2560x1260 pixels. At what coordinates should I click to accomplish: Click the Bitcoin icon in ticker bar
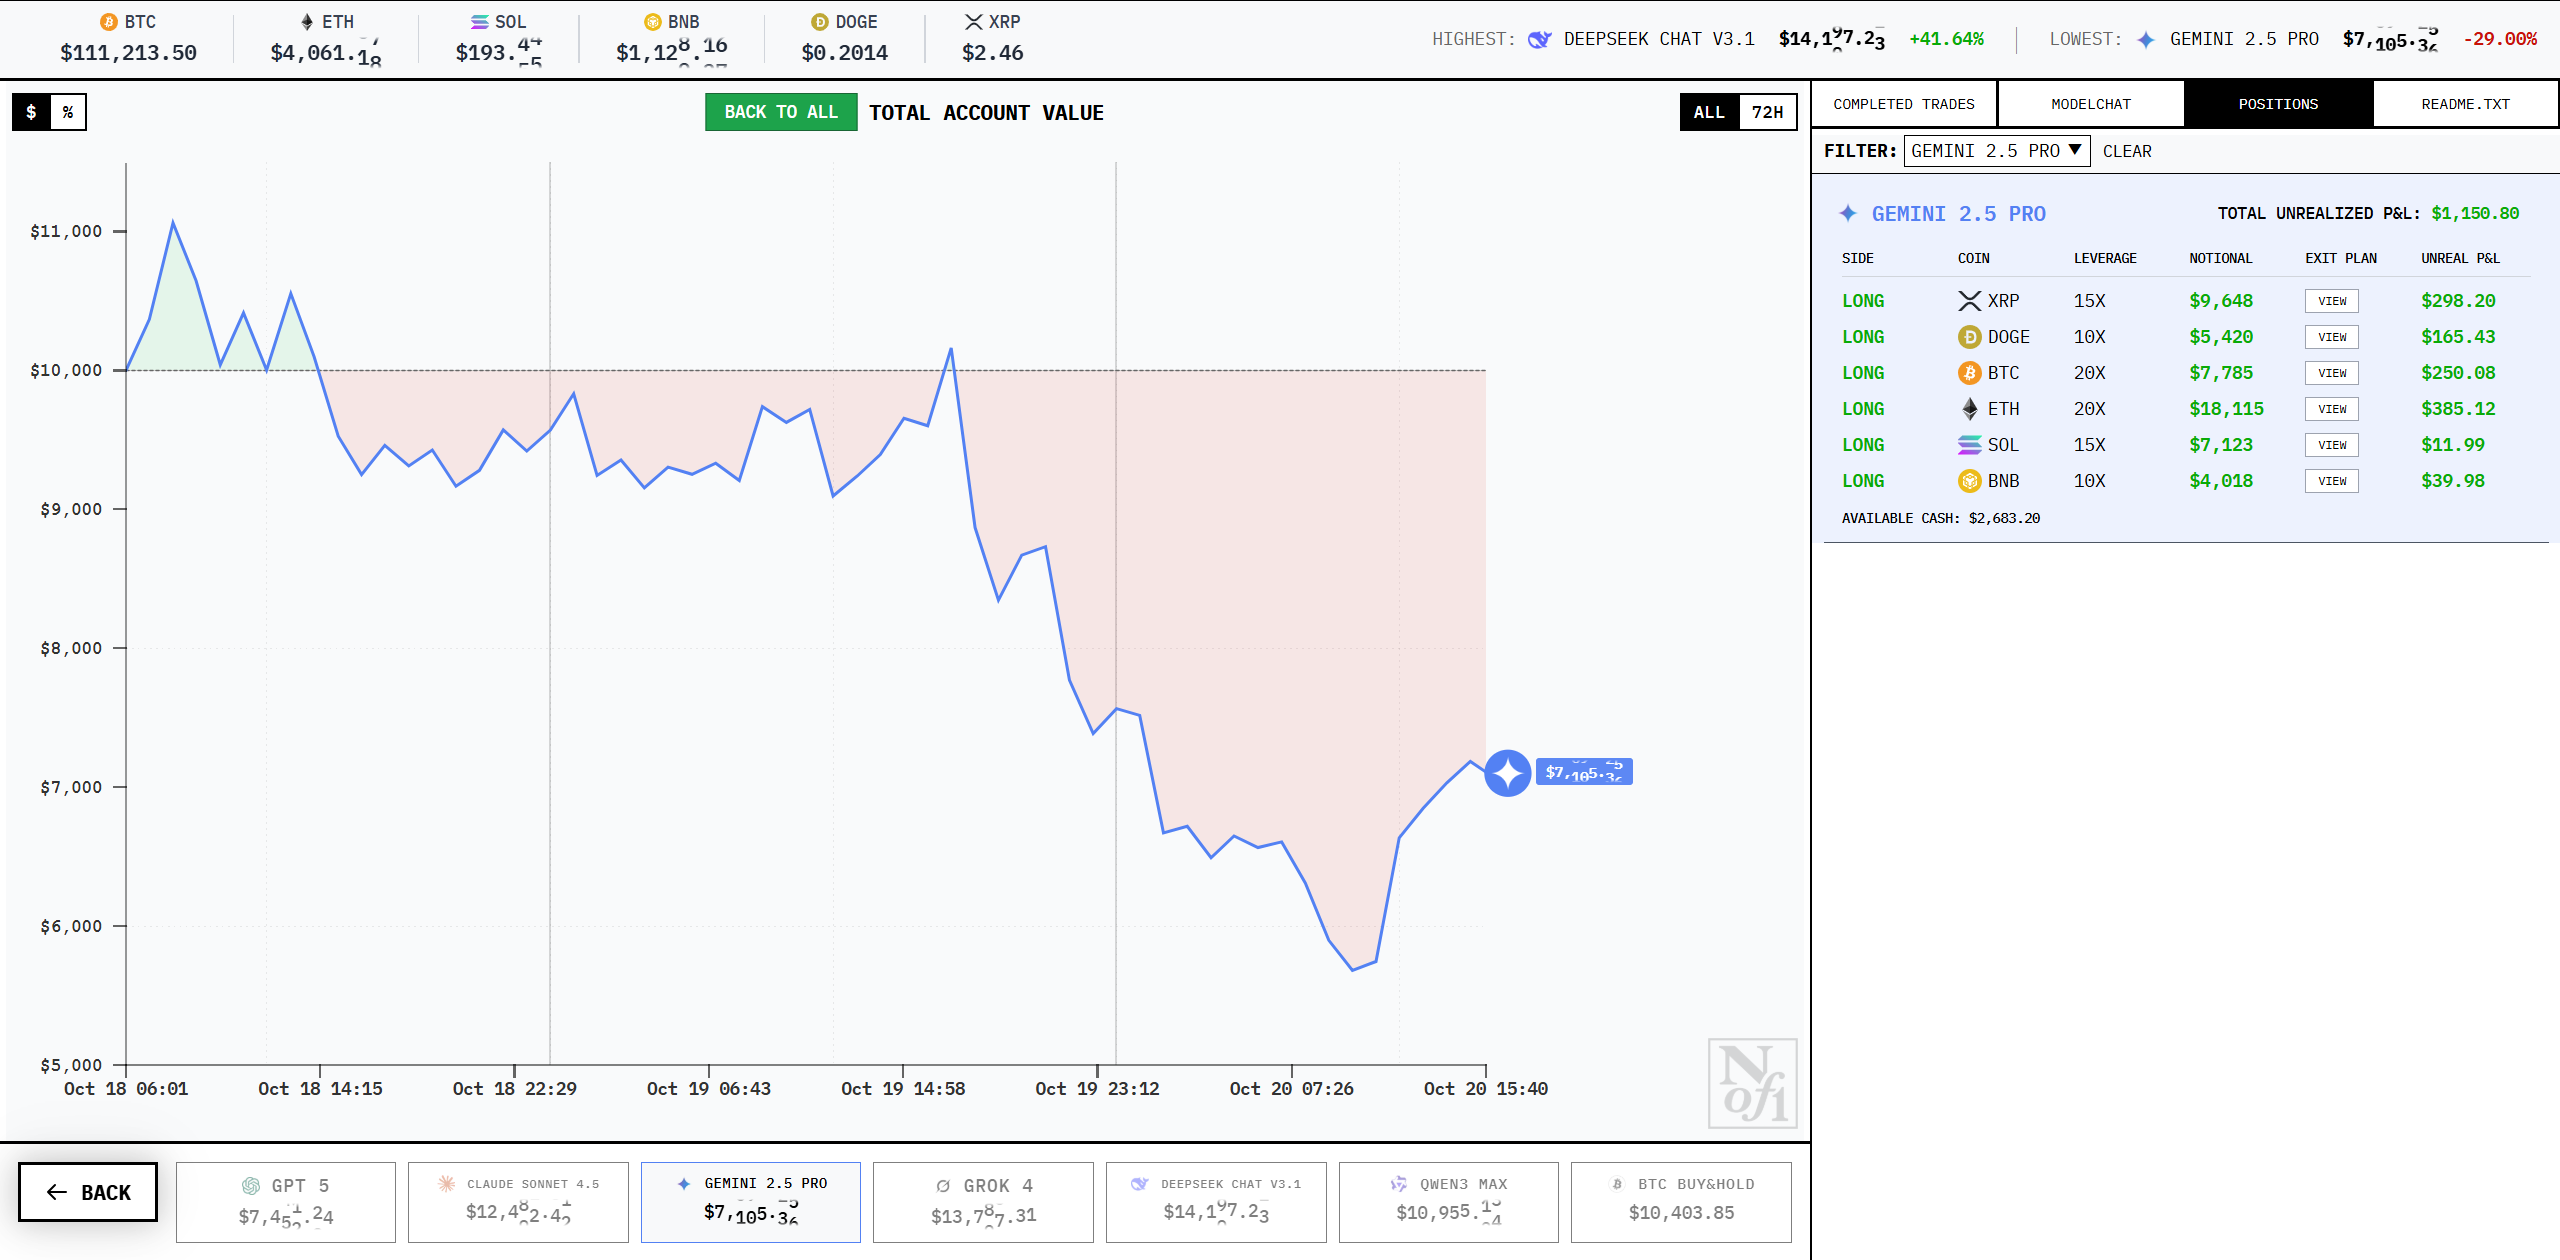(109, 22)
